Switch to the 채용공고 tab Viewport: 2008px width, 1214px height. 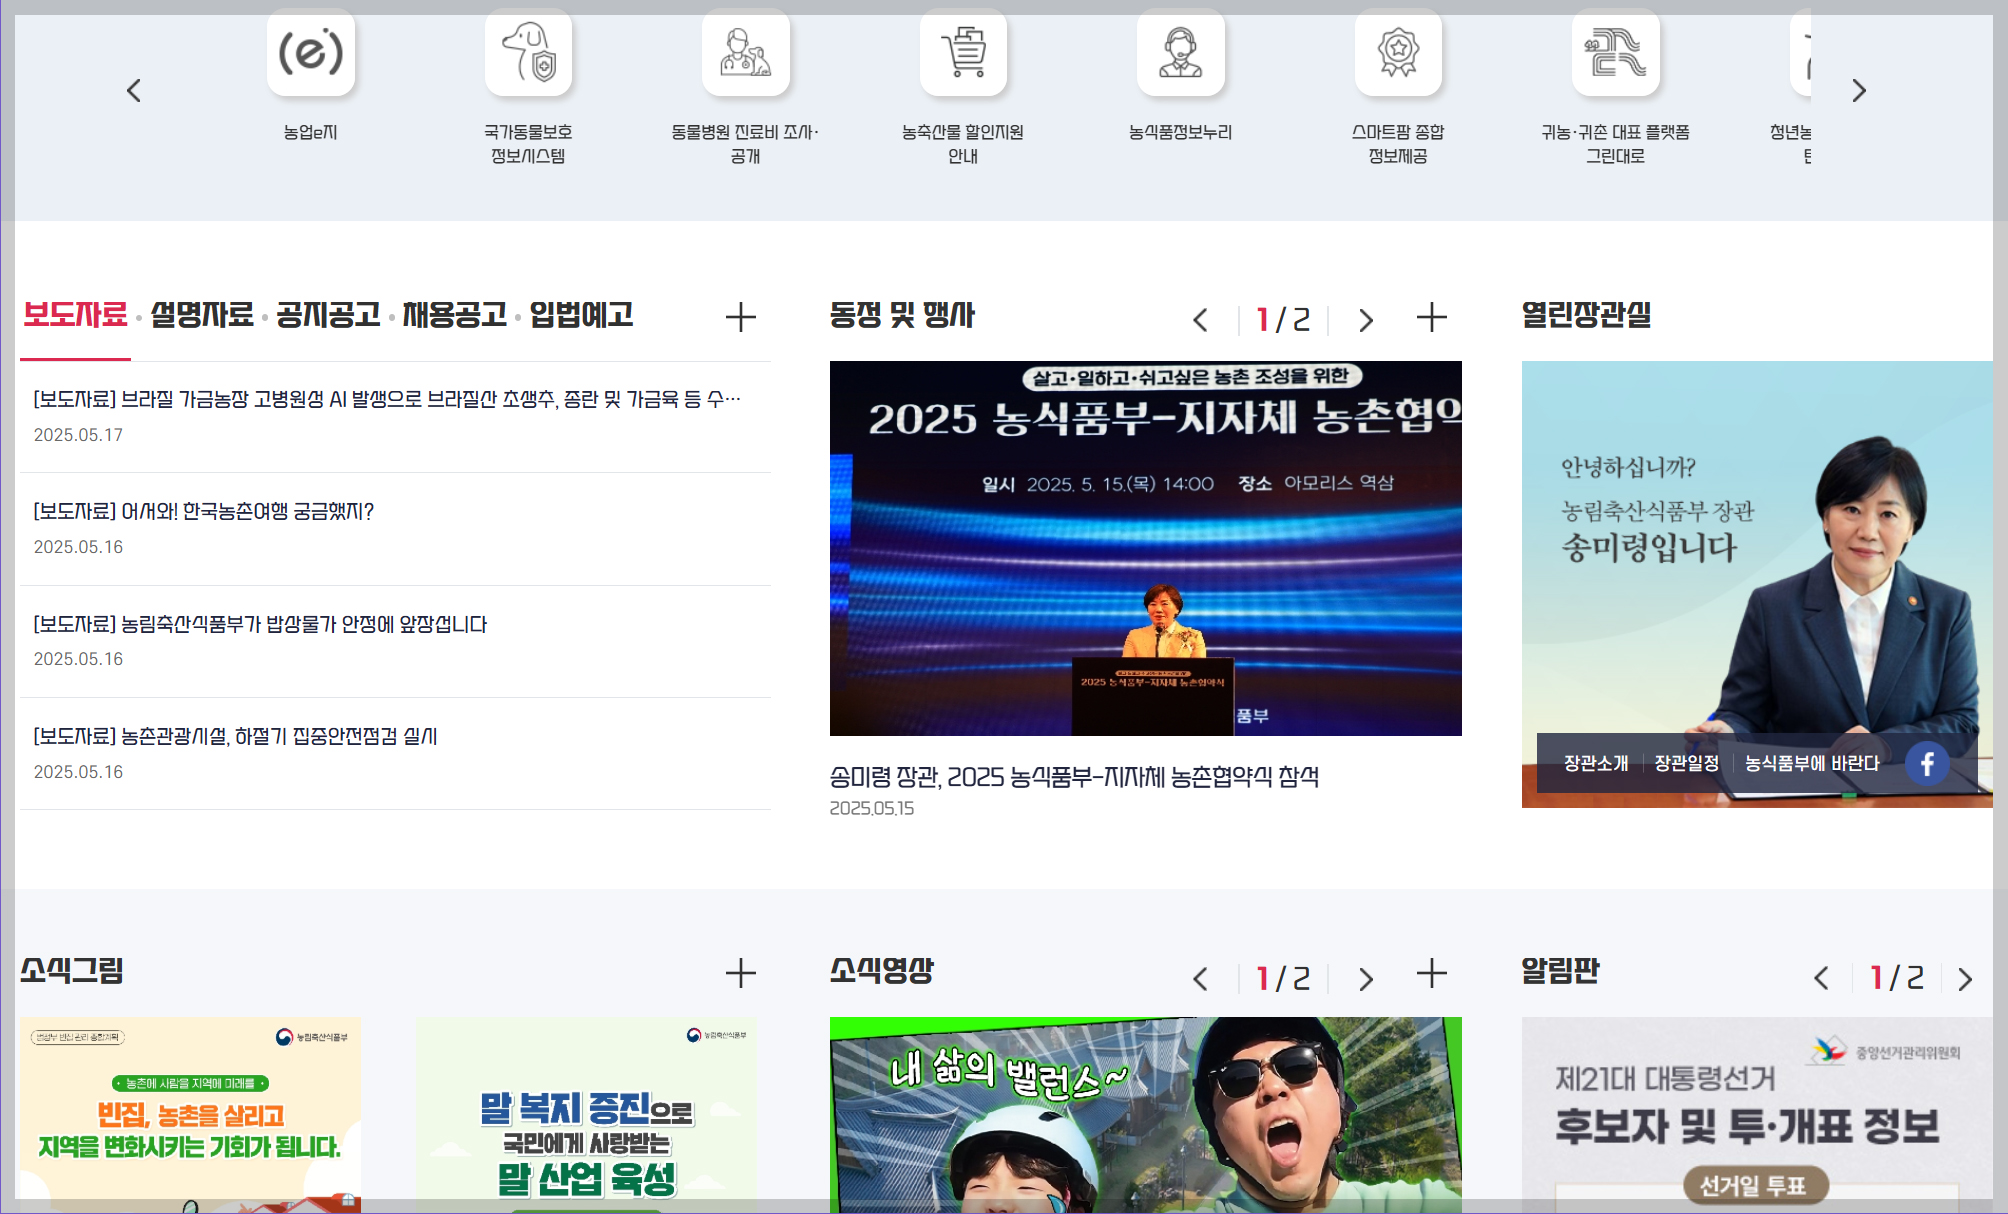pos(455,315)
